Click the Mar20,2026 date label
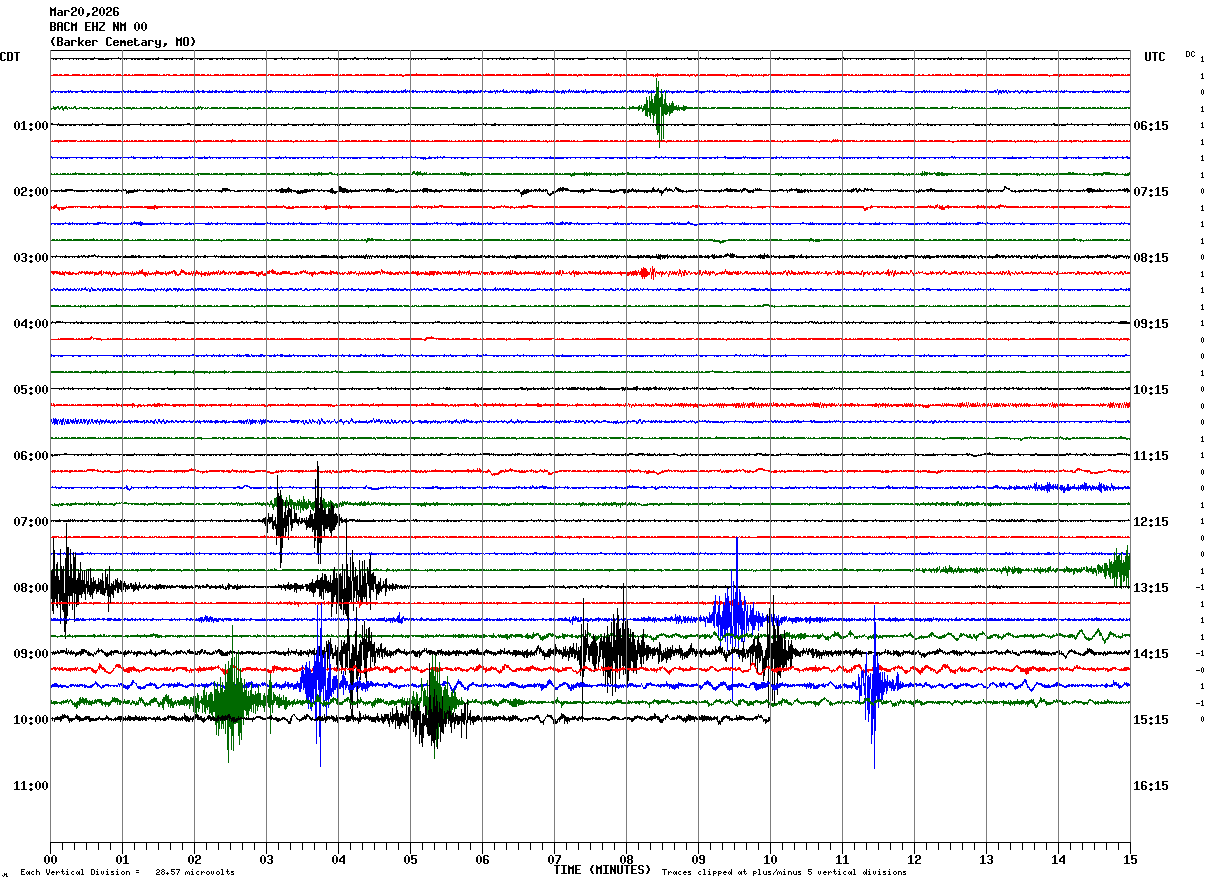The height and width of the screenshot is (886, 1210). [x=84, y=12]
